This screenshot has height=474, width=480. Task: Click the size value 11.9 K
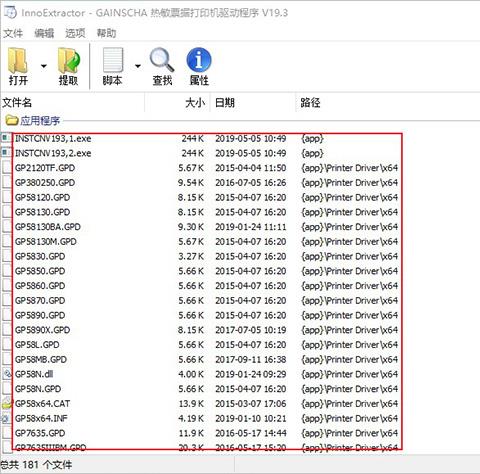(191, 433)
